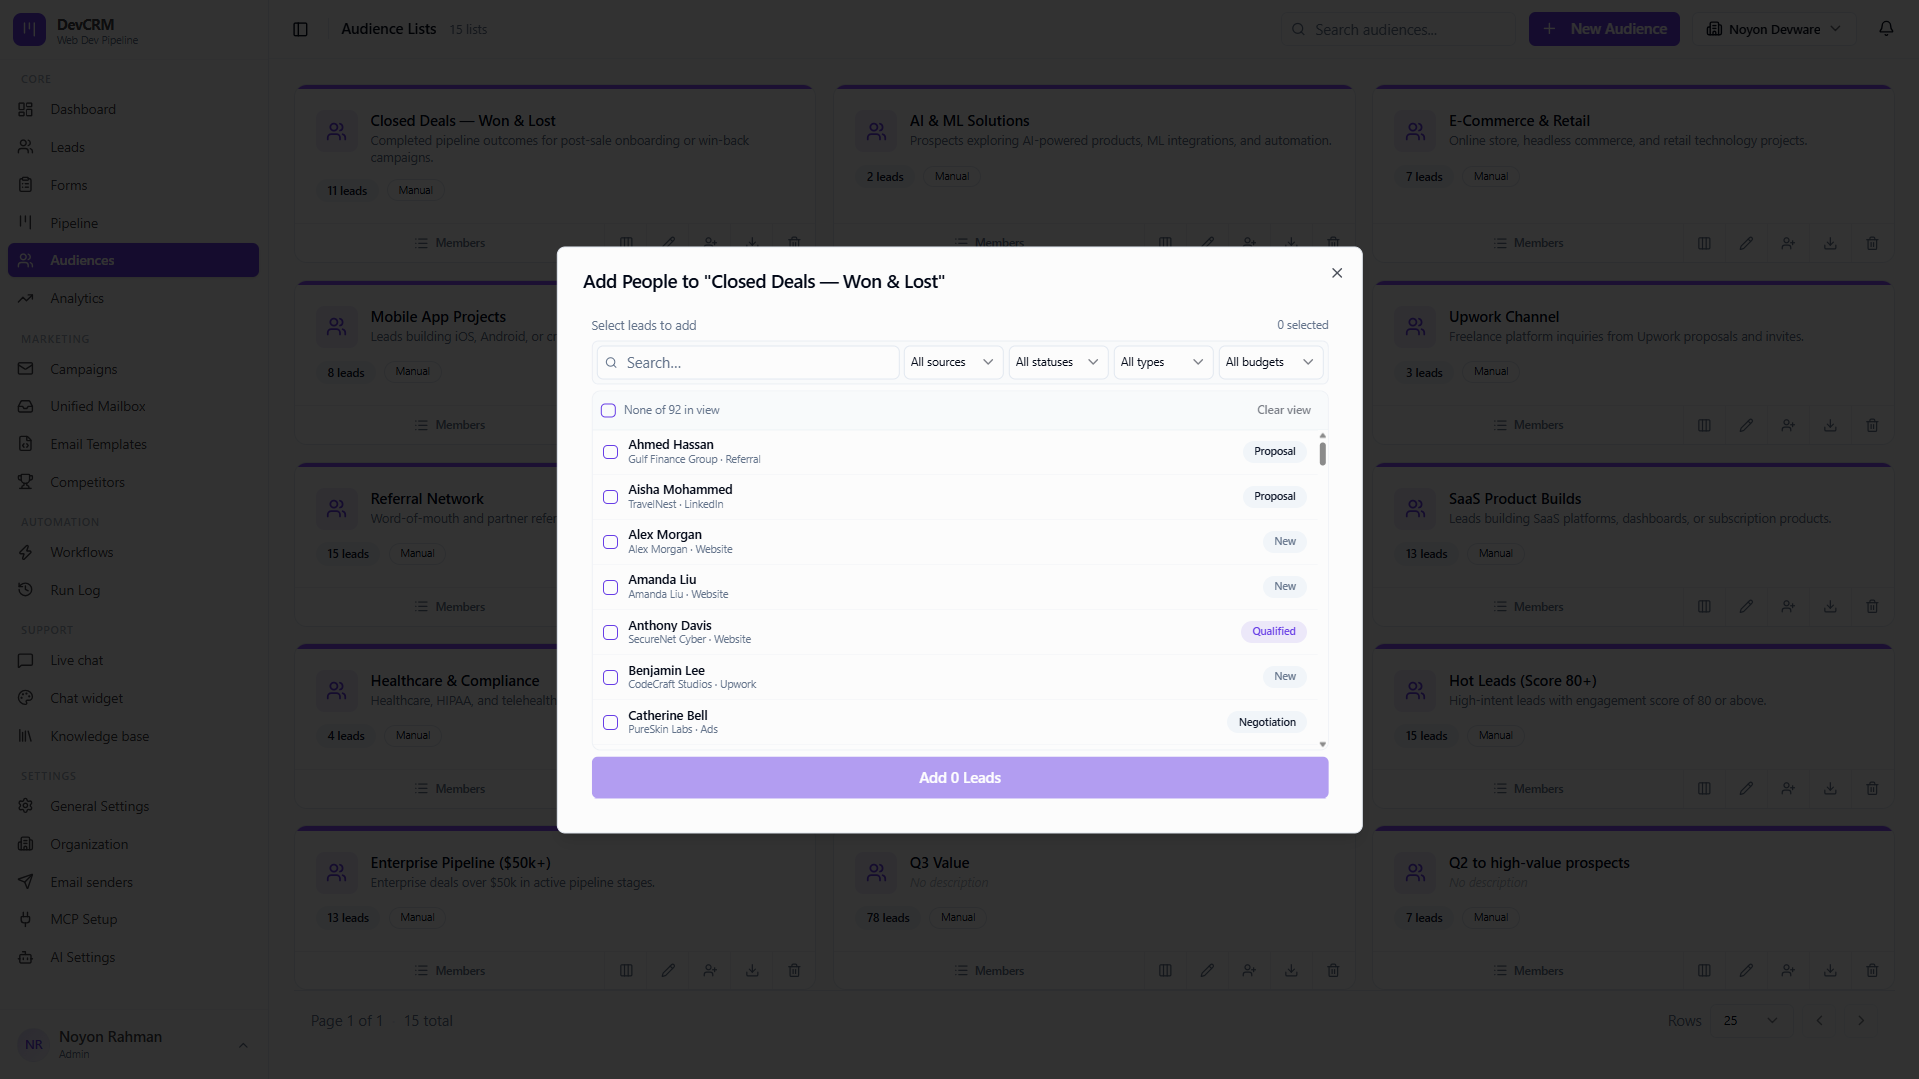Select Catherine Bell checkbox
Viewport: 1919px width, 1079px height.
point(610,722)
